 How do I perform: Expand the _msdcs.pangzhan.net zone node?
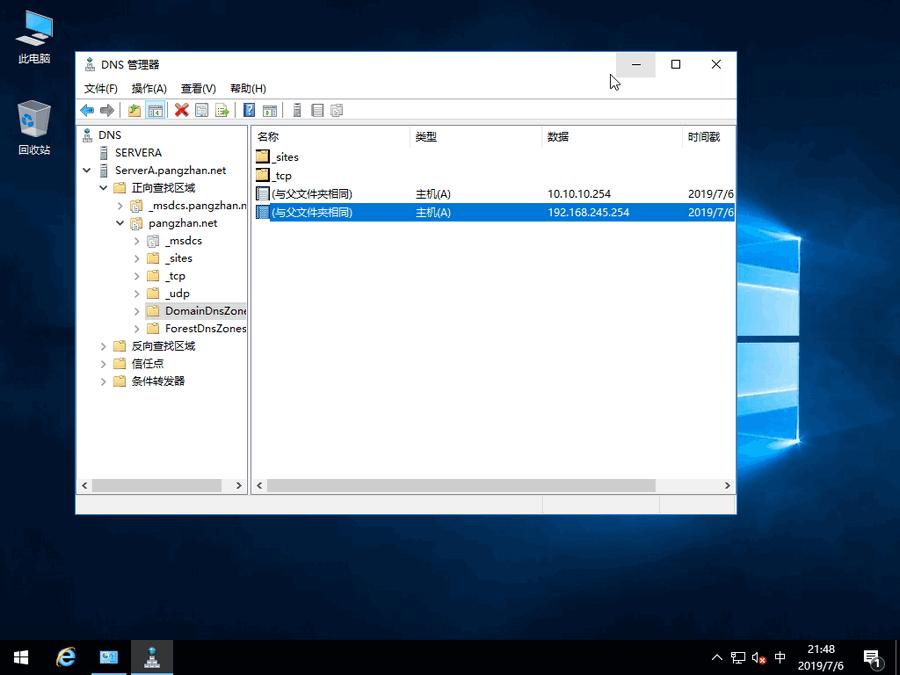[118, 205]
